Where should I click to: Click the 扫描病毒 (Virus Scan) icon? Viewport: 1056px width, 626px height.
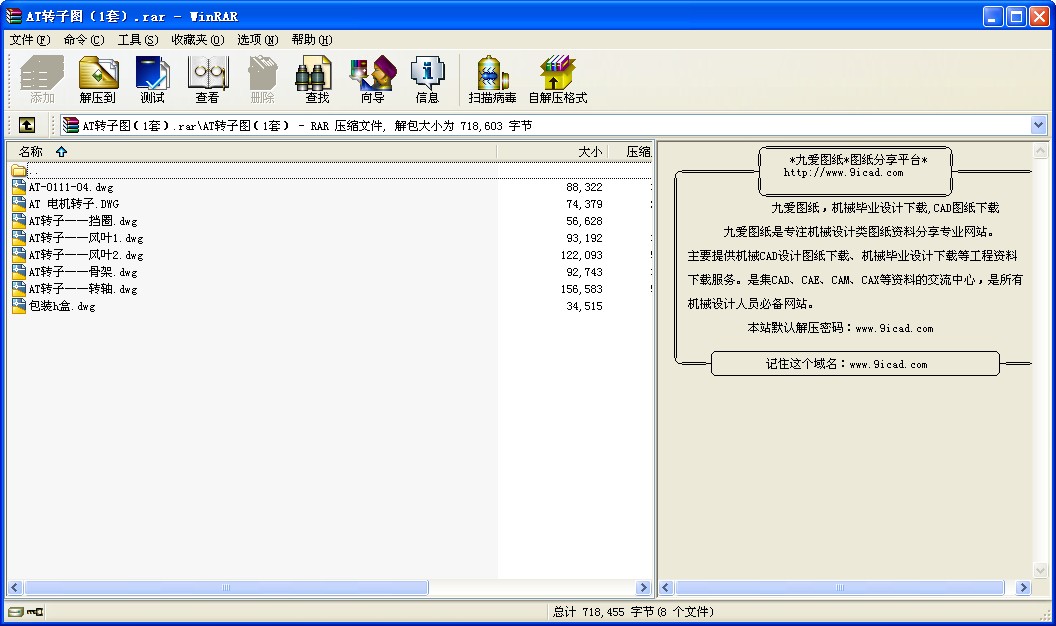pyautogui.click(x=492, y=79)
